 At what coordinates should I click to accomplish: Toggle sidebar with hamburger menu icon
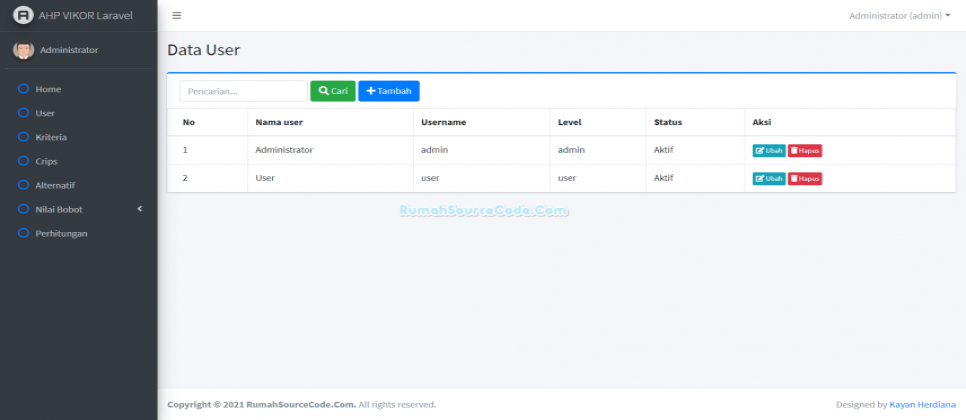tap(177, 15)
